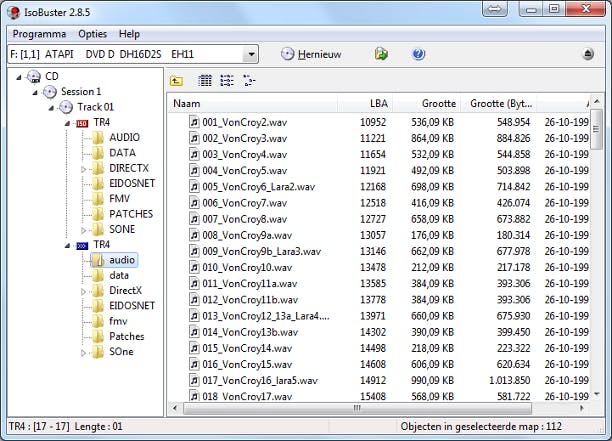
Task: Select the FMV folder
Action: point(119,199)
